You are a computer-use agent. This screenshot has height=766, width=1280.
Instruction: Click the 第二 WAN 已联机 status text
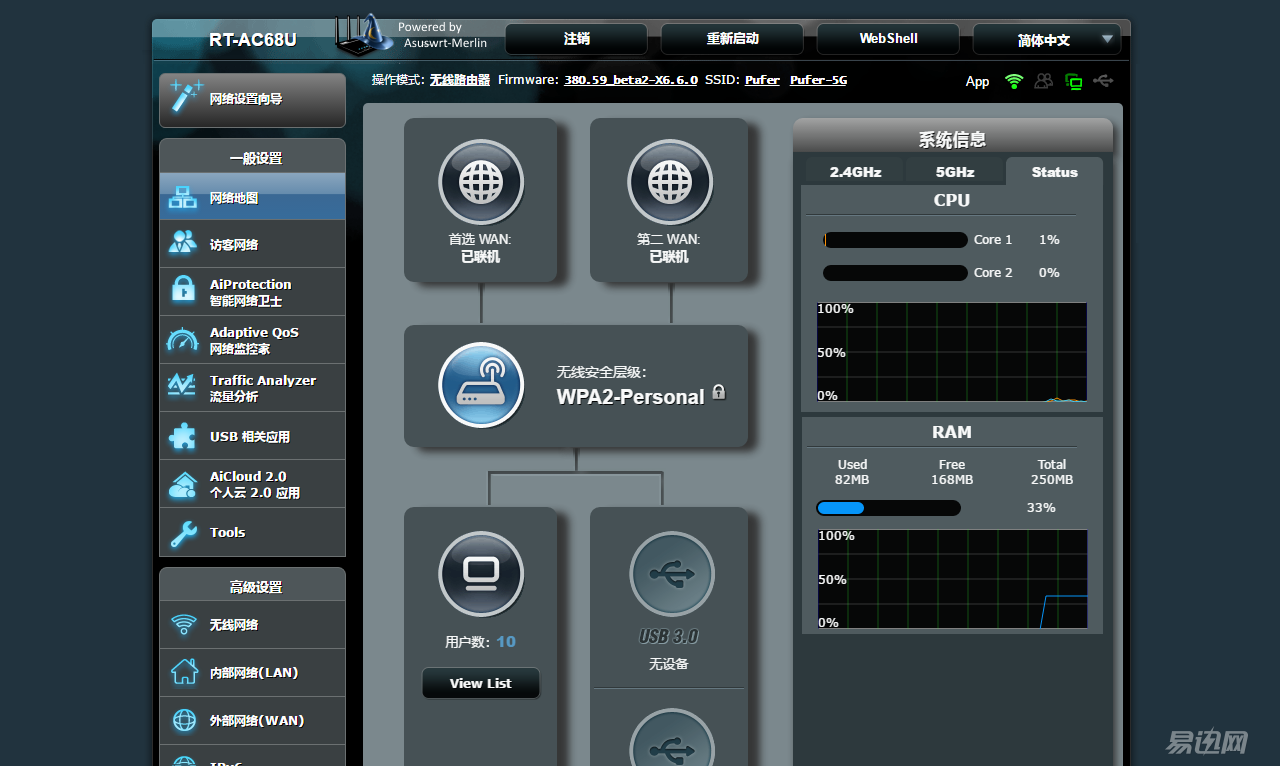(669, 257)
